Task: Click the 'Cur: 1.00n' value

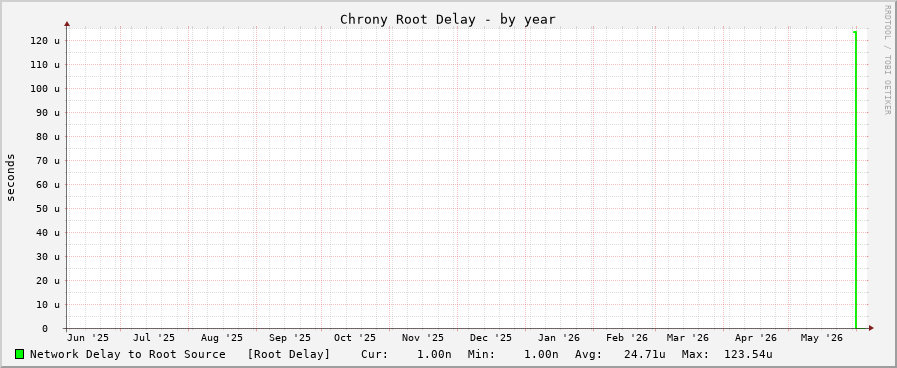Action: pos(406,354)
